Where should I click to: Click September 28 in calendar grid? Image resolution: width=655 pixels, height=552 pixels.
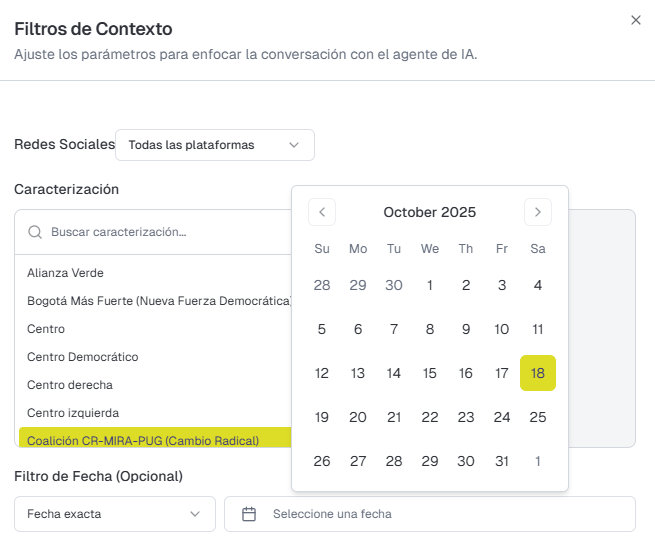tap(322, 285)
